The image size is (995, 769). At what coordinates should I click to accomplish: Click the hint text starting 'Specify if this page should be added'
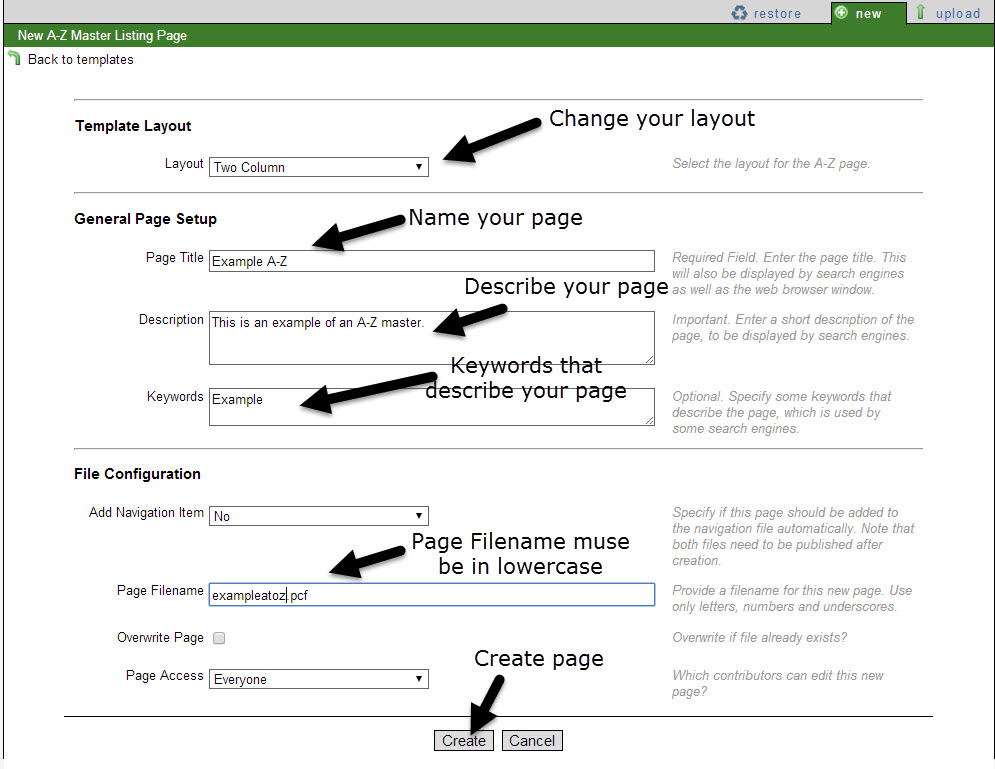793,536
